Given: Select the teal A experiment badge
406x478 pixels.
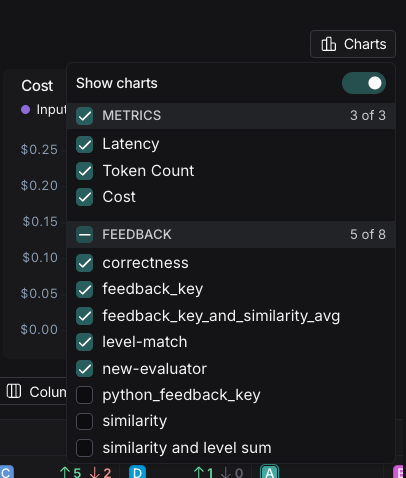Looking at the screenshot, I should click(269, 472).
